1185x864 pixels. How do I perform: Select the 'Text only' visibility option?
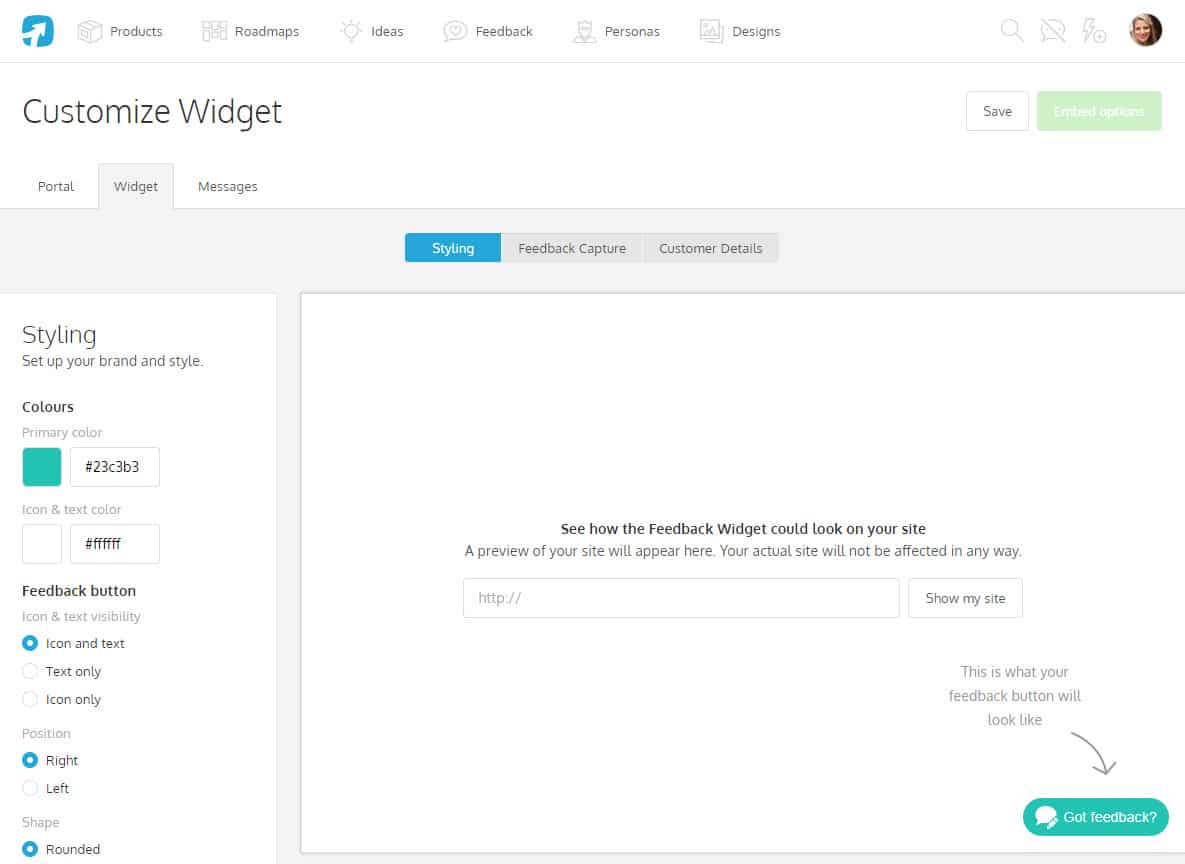point(30,671)
